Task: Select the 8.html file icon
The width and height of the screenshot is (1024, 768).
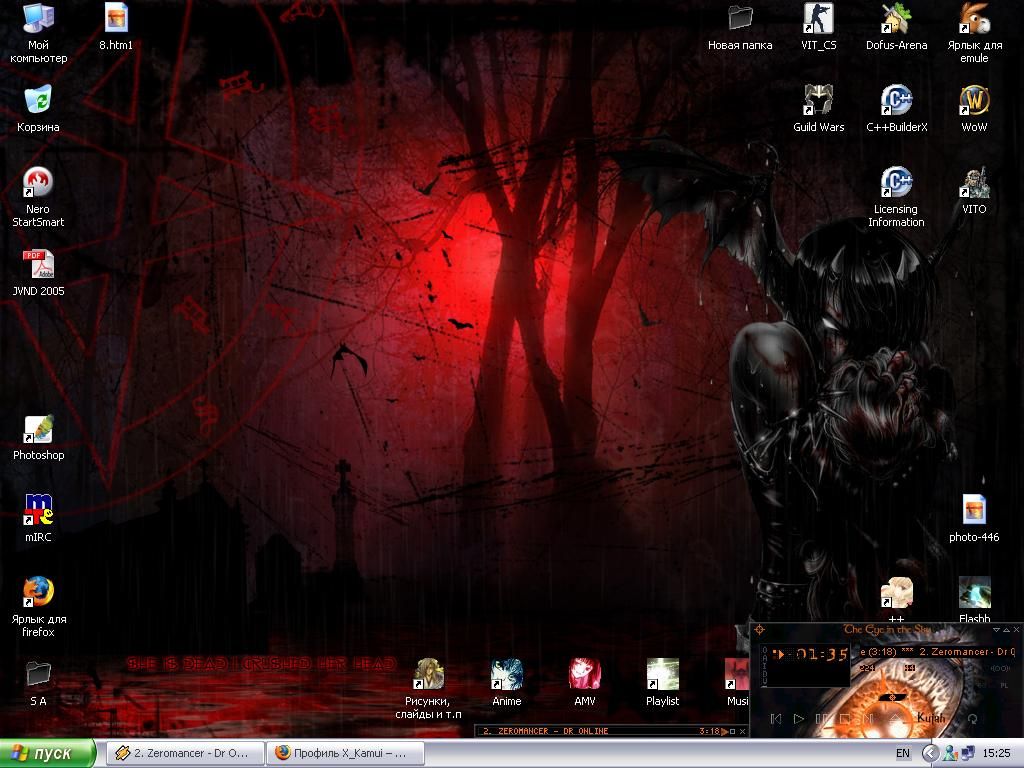Action: (x=116, y=27)
